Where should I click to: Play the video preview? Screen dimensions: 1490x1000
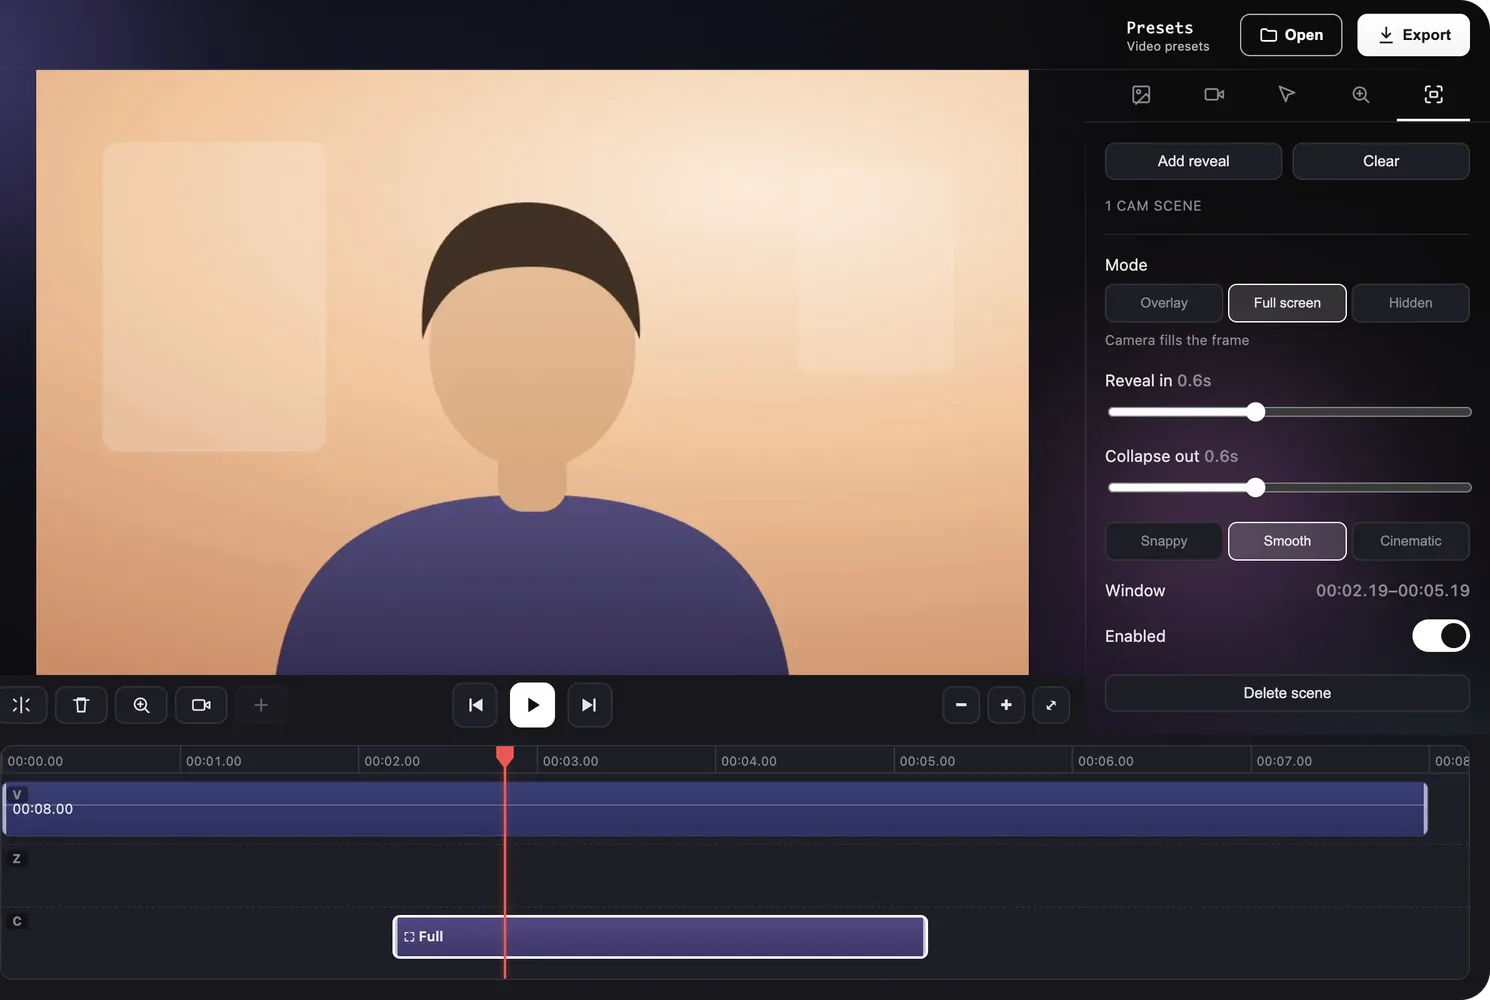(532, 705)
